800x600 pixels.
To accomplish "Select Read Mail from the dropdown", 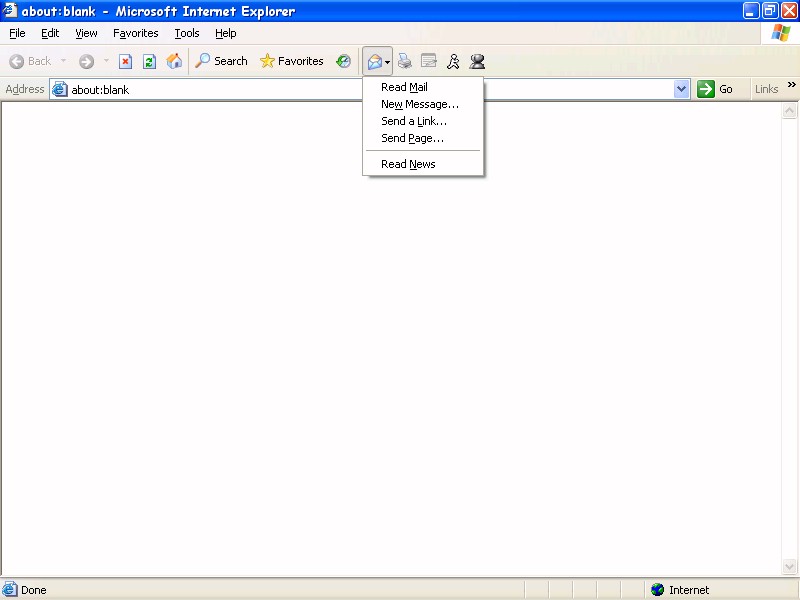I will (x=423, y=87).
